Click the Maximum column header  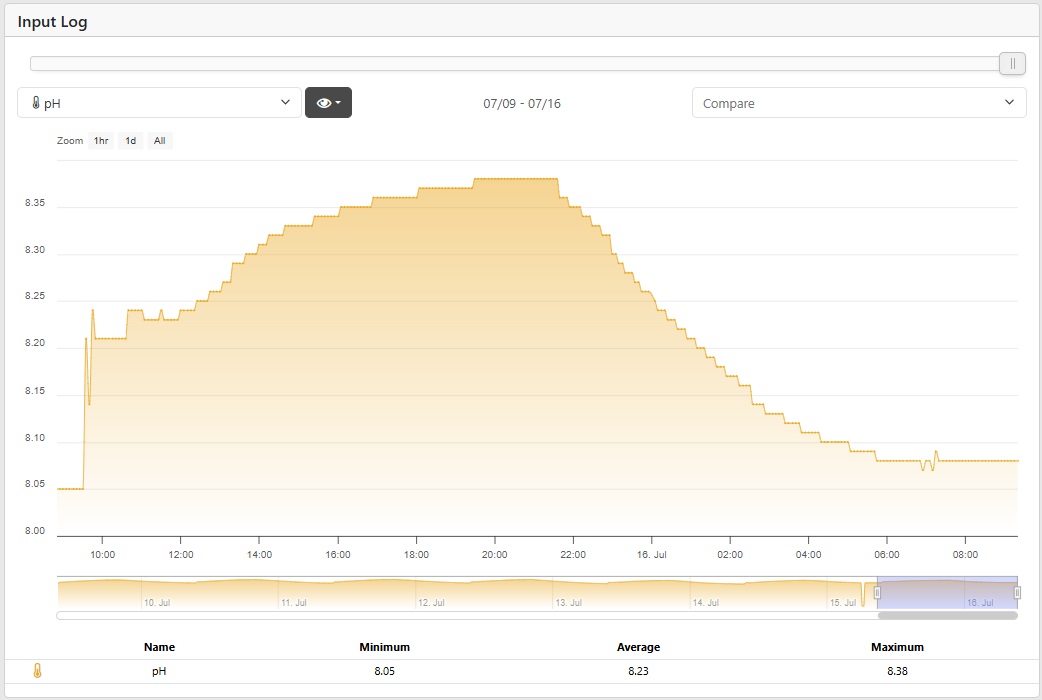(897, 647)
